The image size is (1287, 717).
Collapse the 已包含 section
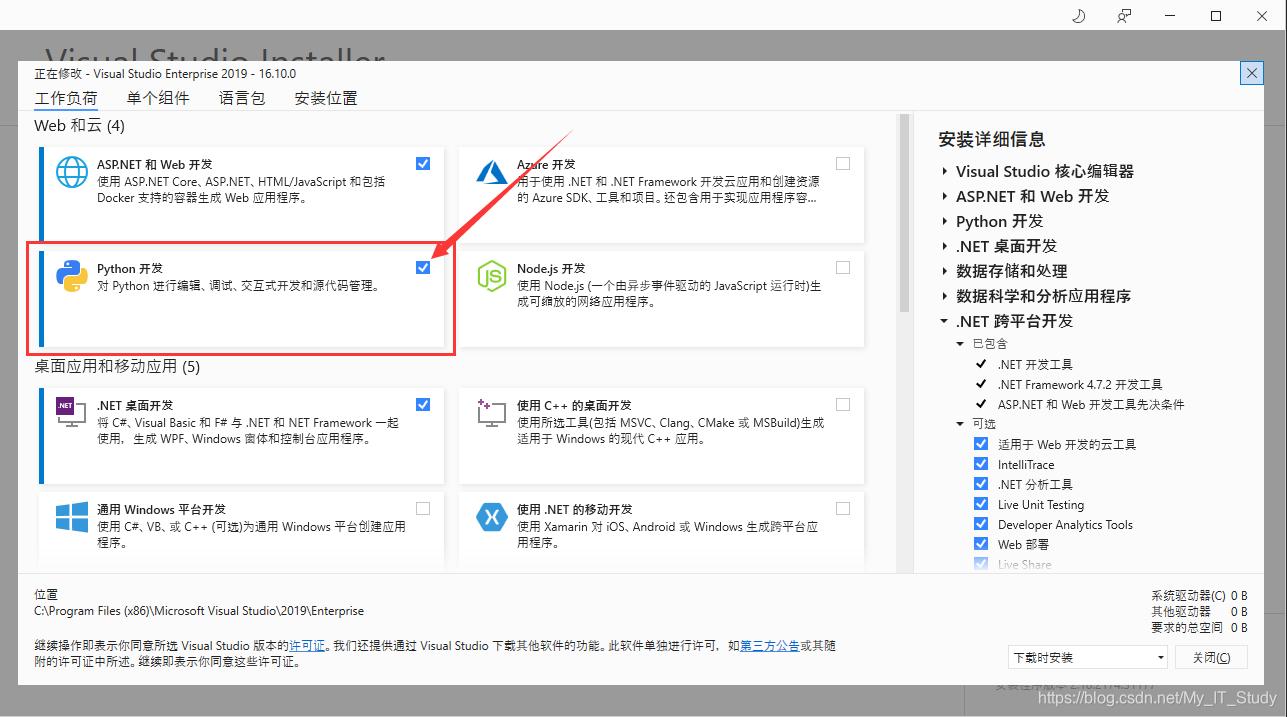(x=961, y=344)
